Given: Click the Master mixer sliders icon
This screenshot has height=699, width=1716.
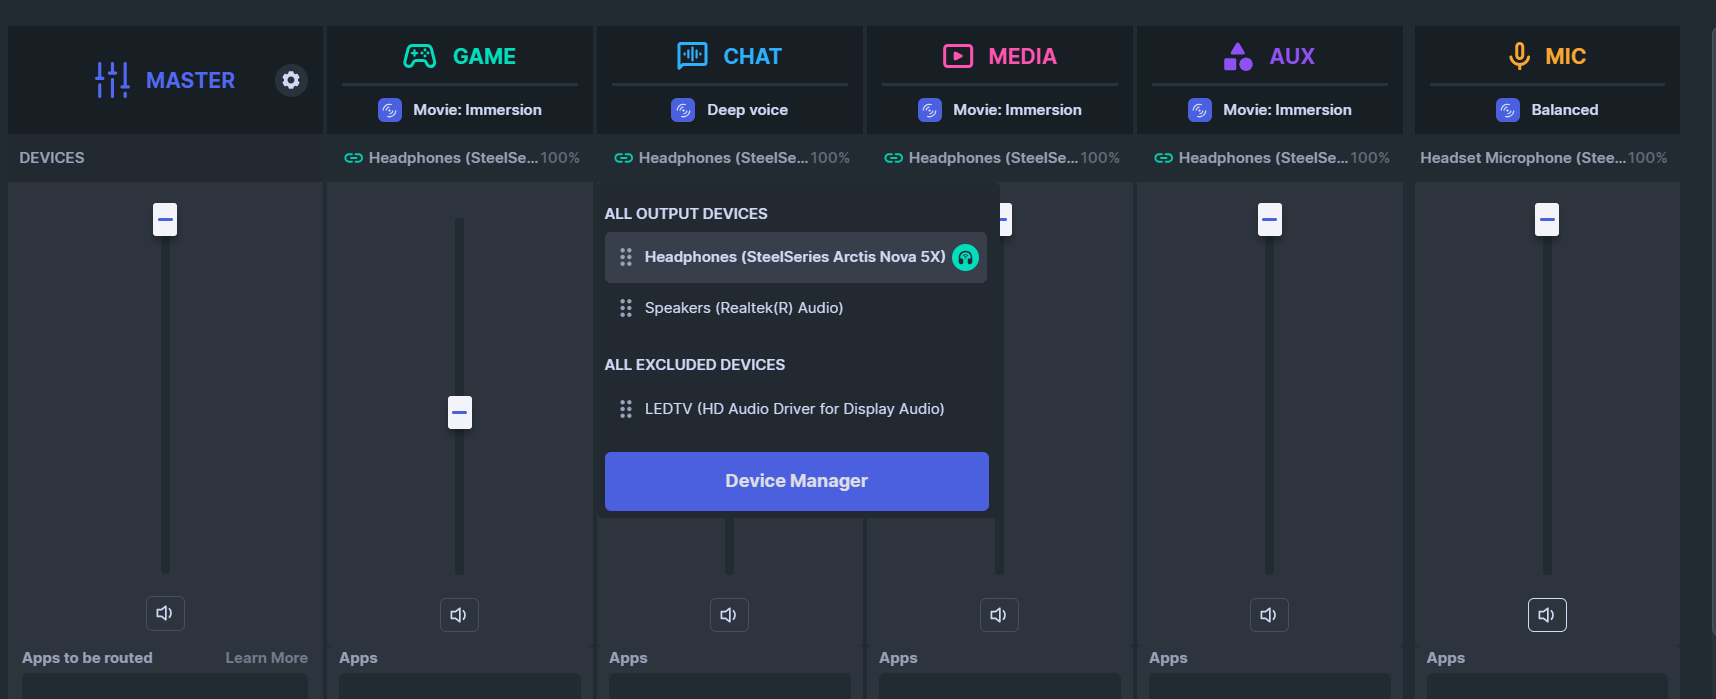Looking at the screenshot, I should pyautogui.click(x=112, y=80).
